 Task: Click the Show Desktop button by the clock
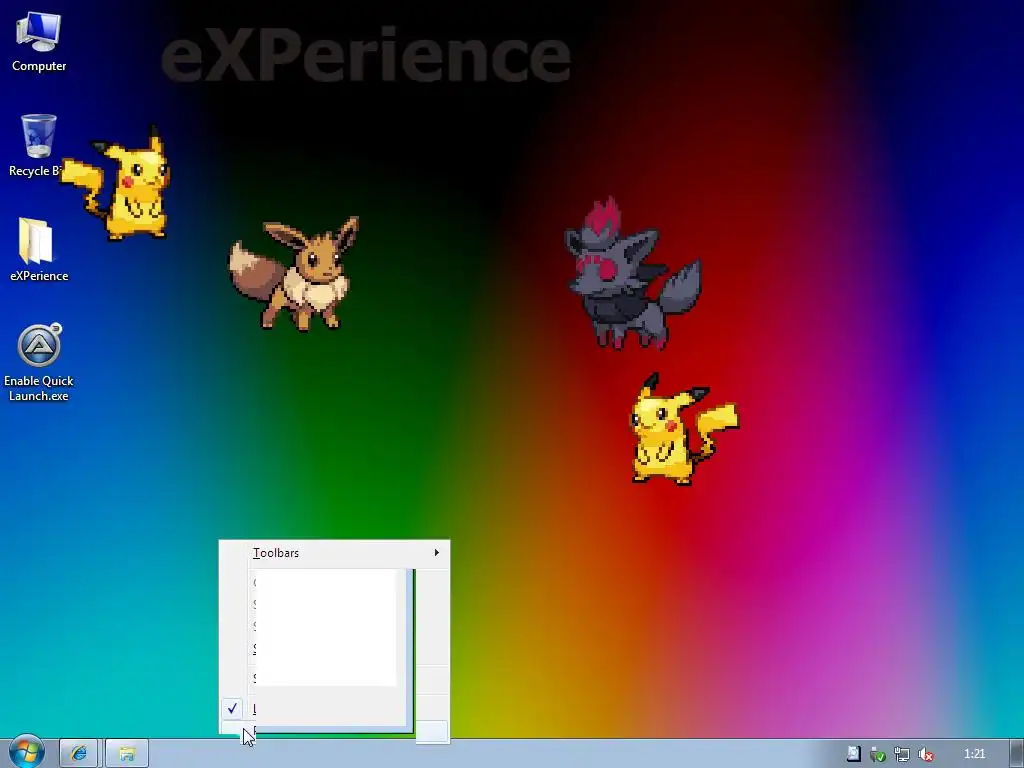(x=1017, y=754)
